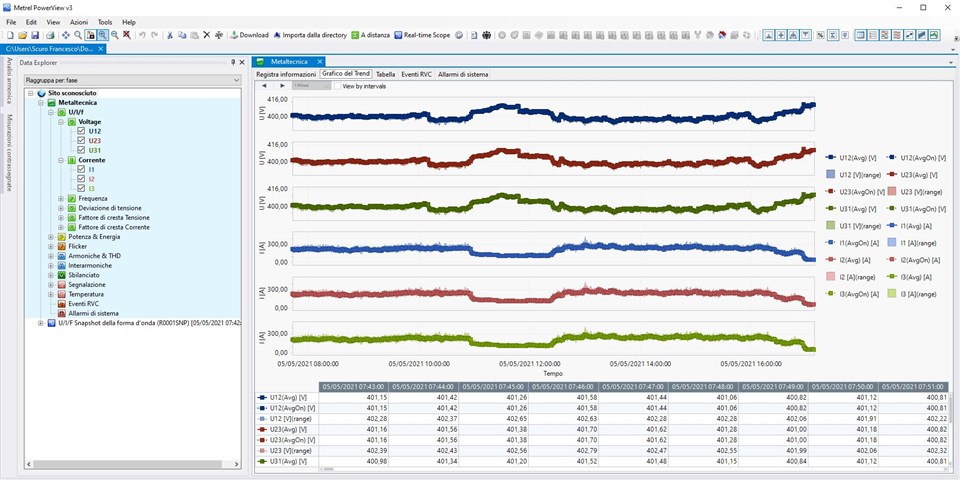Image resolution: width=960 pixels, height=480 pixels.
Task: Switch to the Tabella tab
Action: (385, 74)
